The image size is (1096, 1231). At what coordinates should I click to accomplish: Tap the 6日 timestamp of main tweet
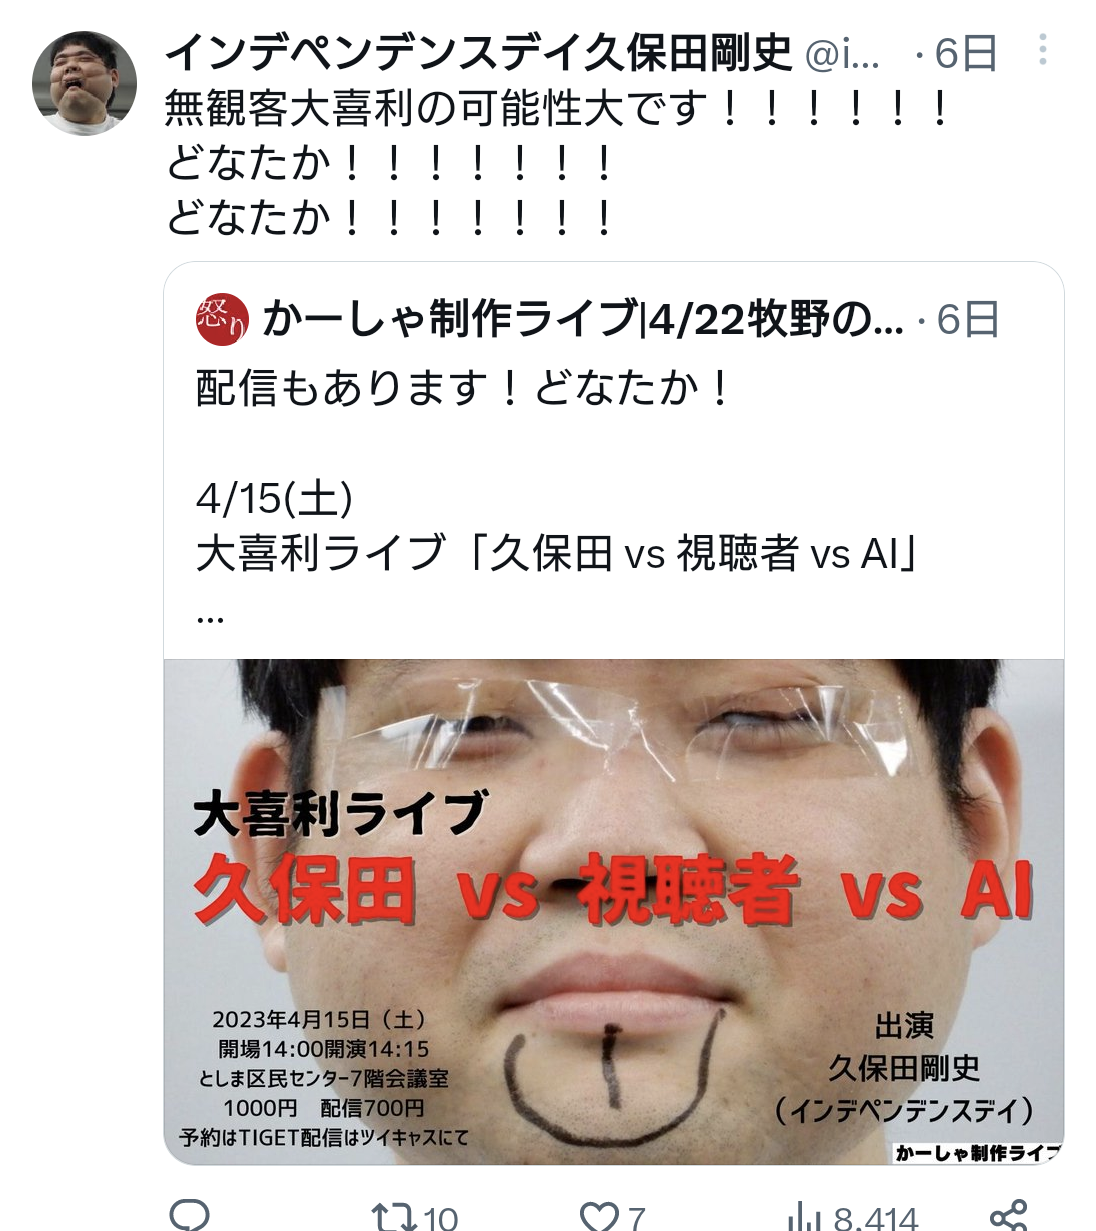point(966,53)
